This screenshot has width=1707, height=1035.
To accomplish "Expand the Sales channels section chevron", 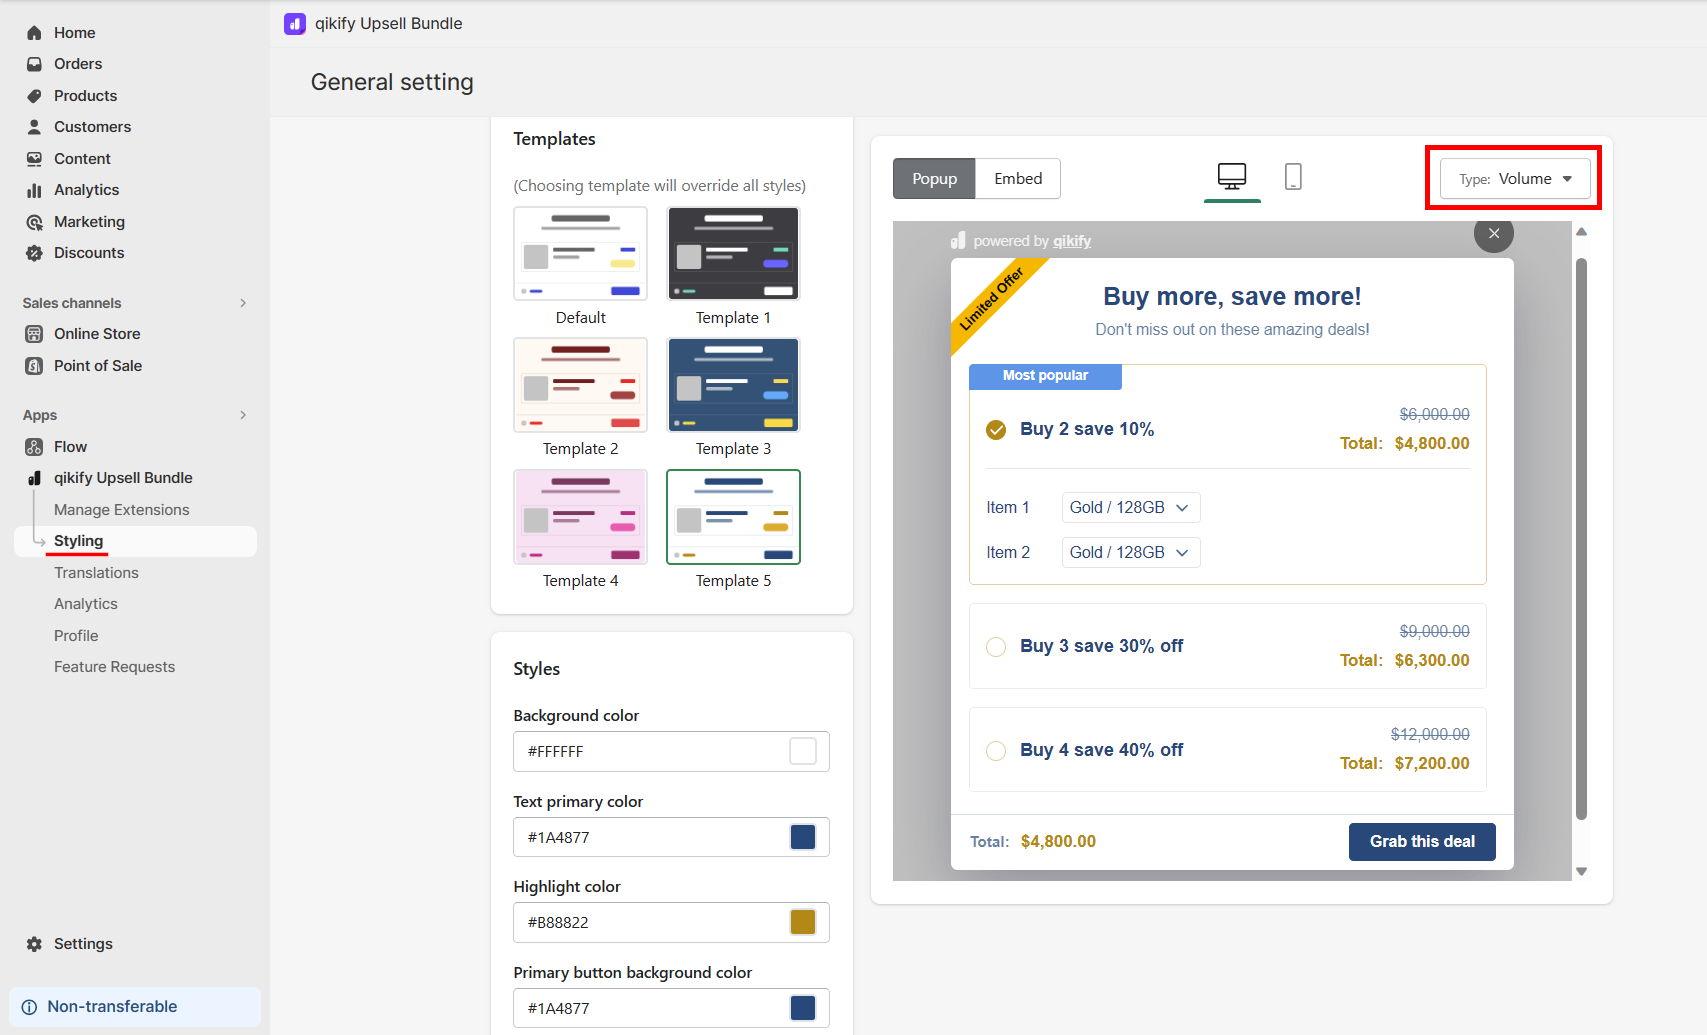I will [x=243, y=303].
